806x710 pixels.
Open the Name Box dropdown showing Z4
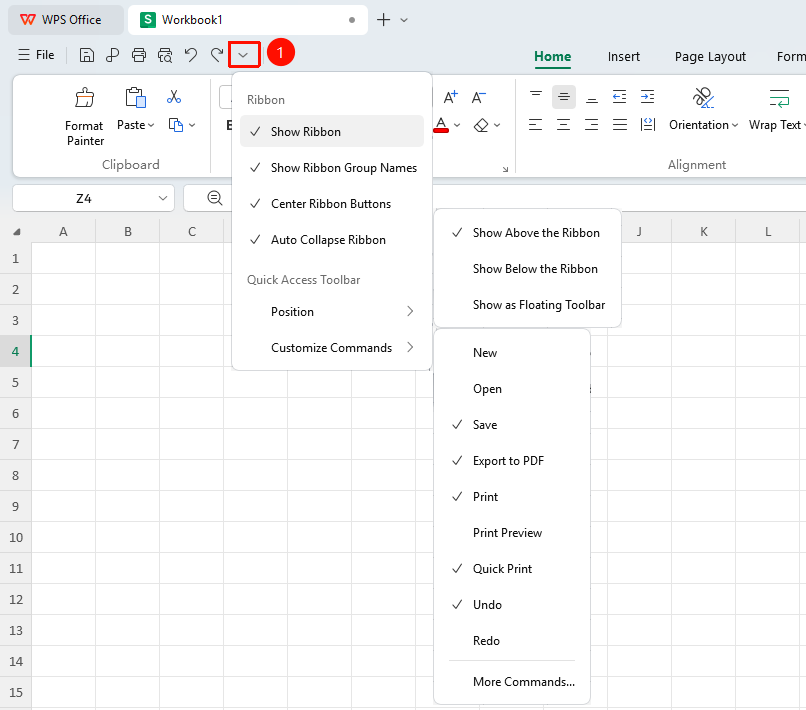[163, 198]
